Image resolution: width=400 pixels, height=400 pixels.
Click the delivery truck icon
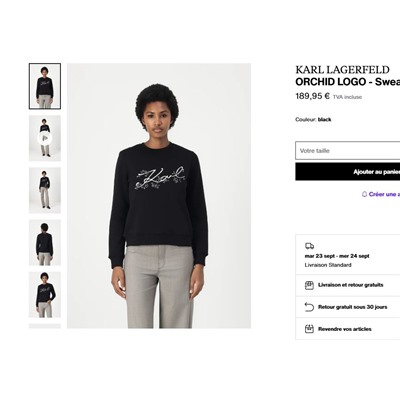309,246
